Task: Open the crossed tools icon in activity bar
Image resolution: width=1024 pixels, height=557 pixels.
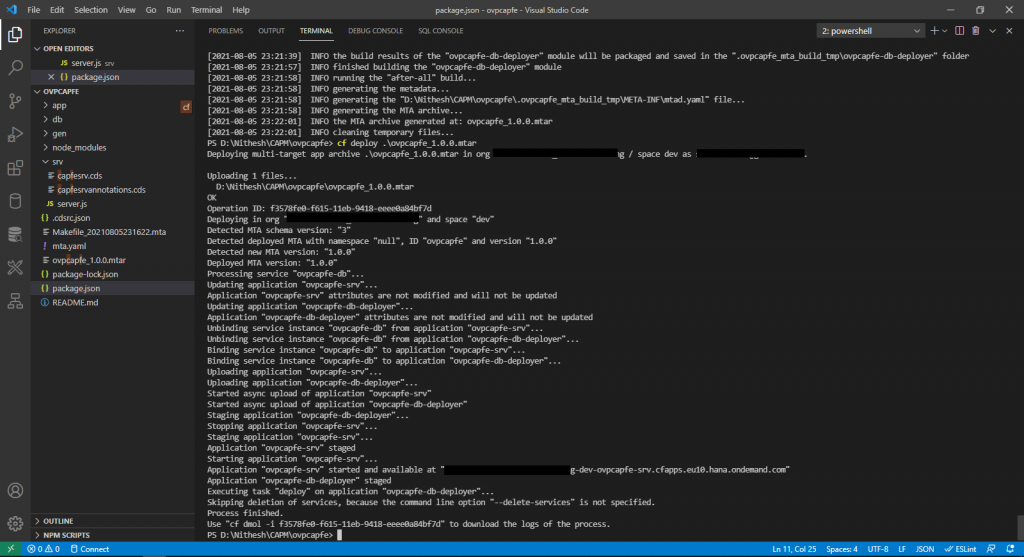Action: (15, 267)
